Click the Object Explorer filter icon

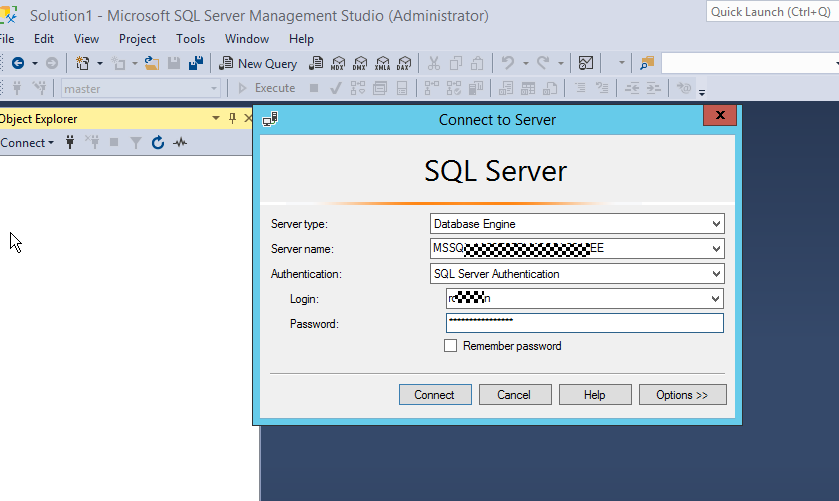point(136,142)
